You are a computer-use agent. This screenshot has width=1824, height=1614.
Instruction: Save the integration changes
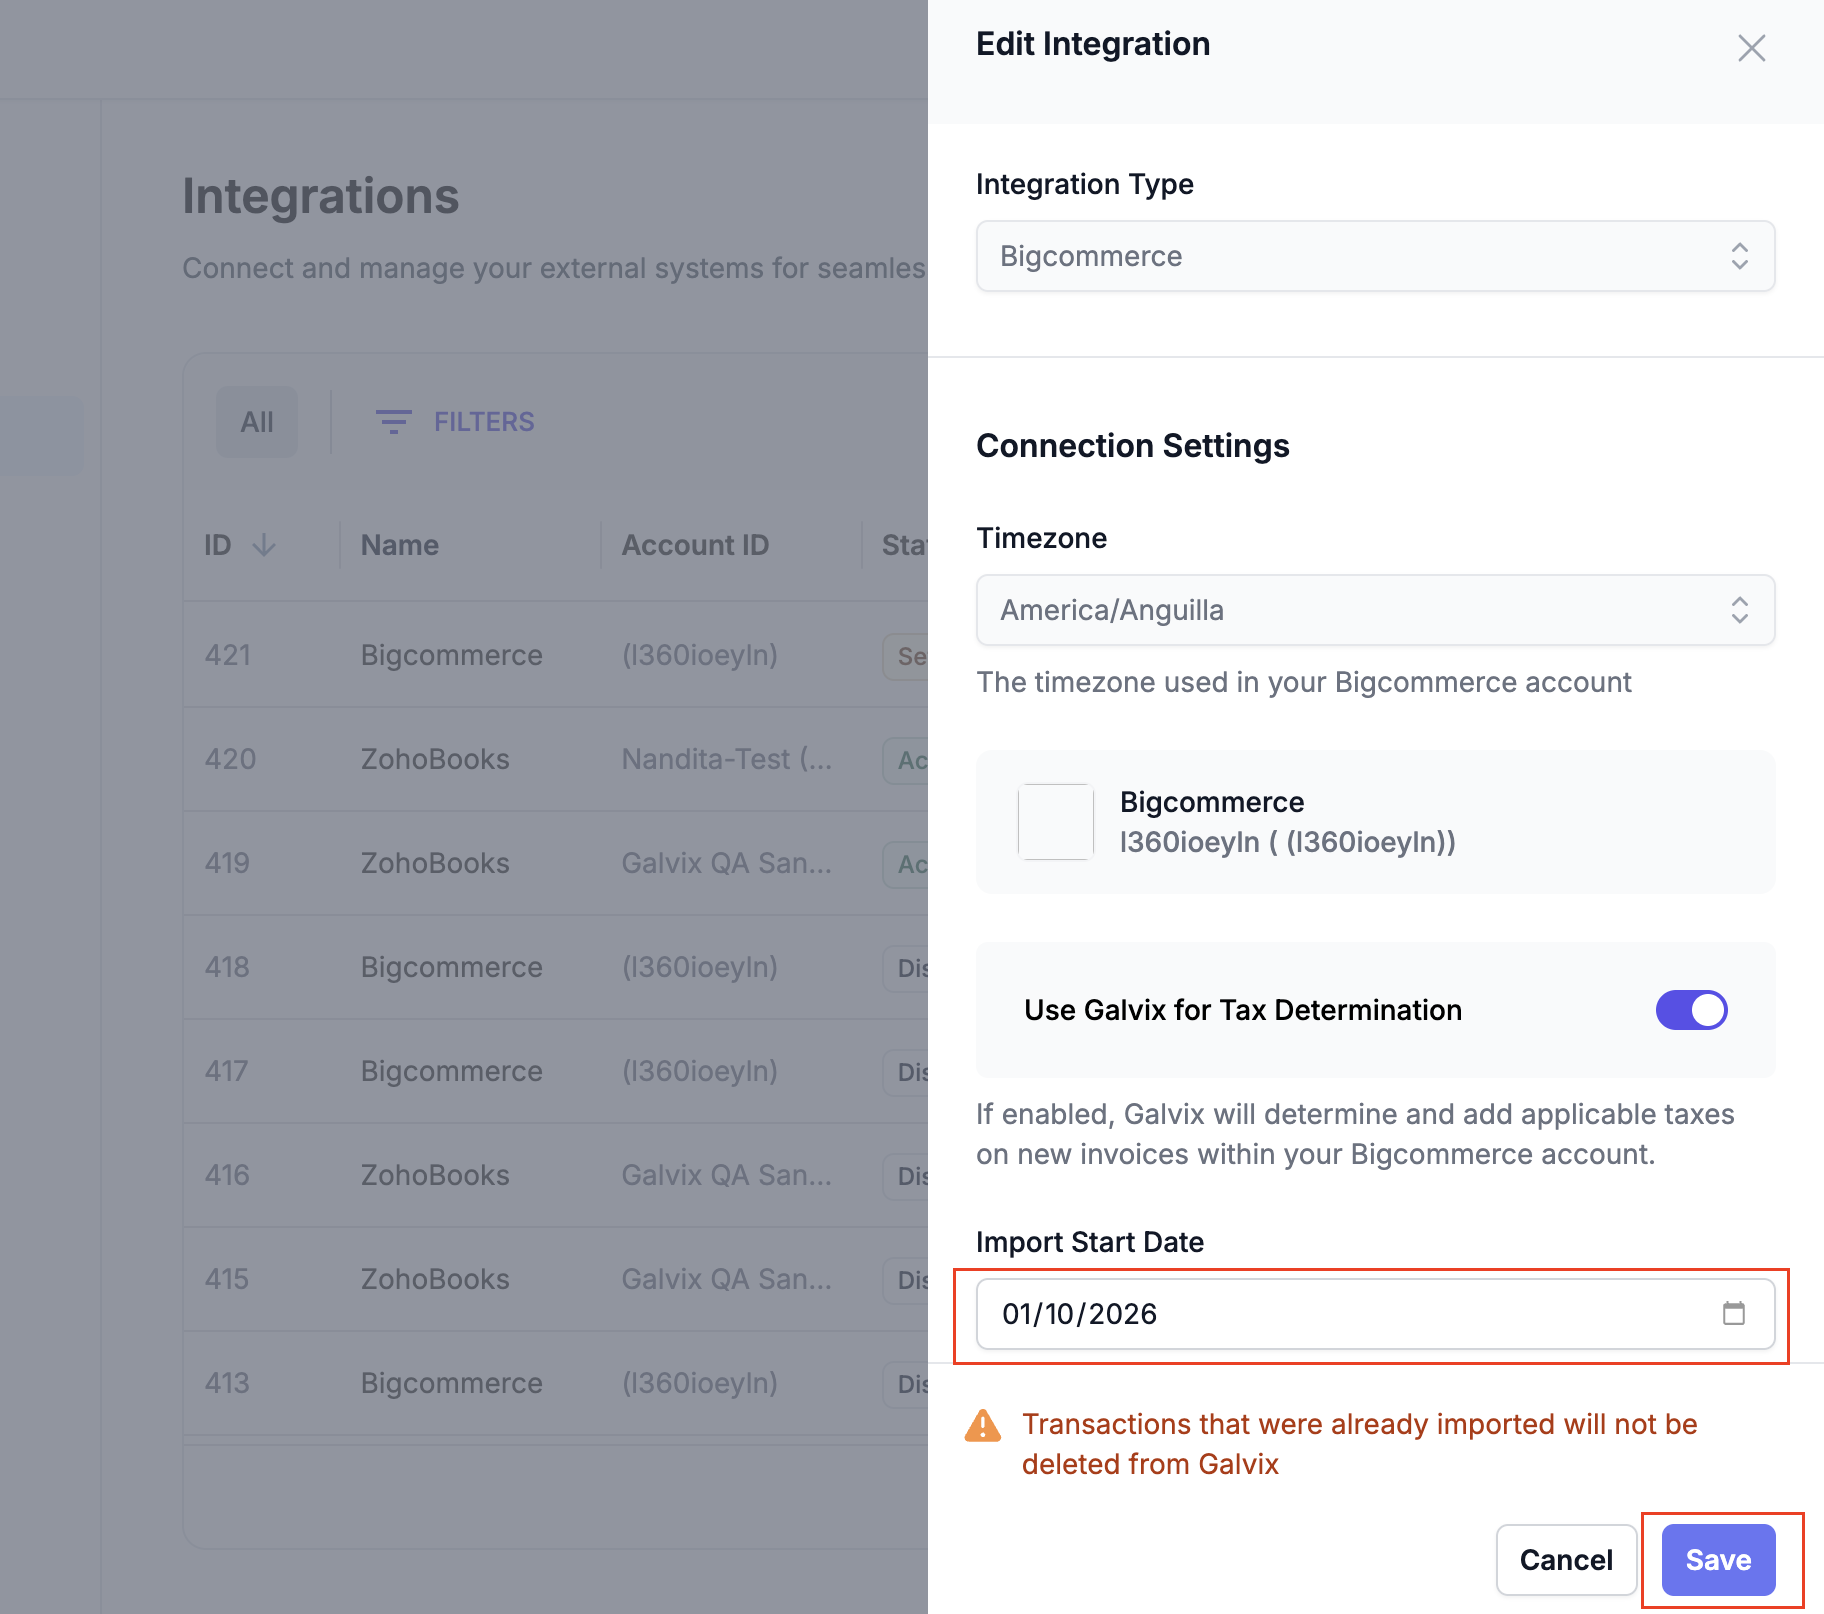click(1718, 1560)
